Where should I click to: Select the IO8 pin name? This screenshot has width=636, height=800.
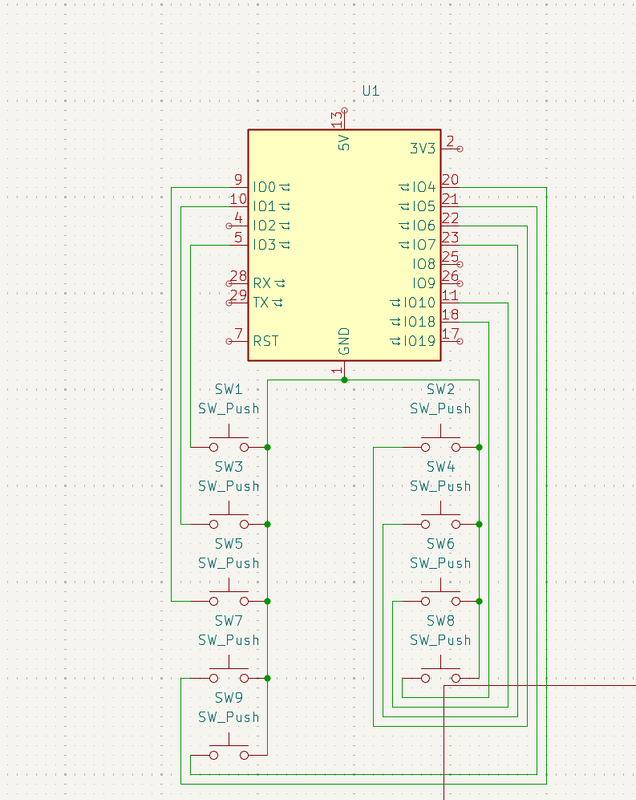click(424, 264)
